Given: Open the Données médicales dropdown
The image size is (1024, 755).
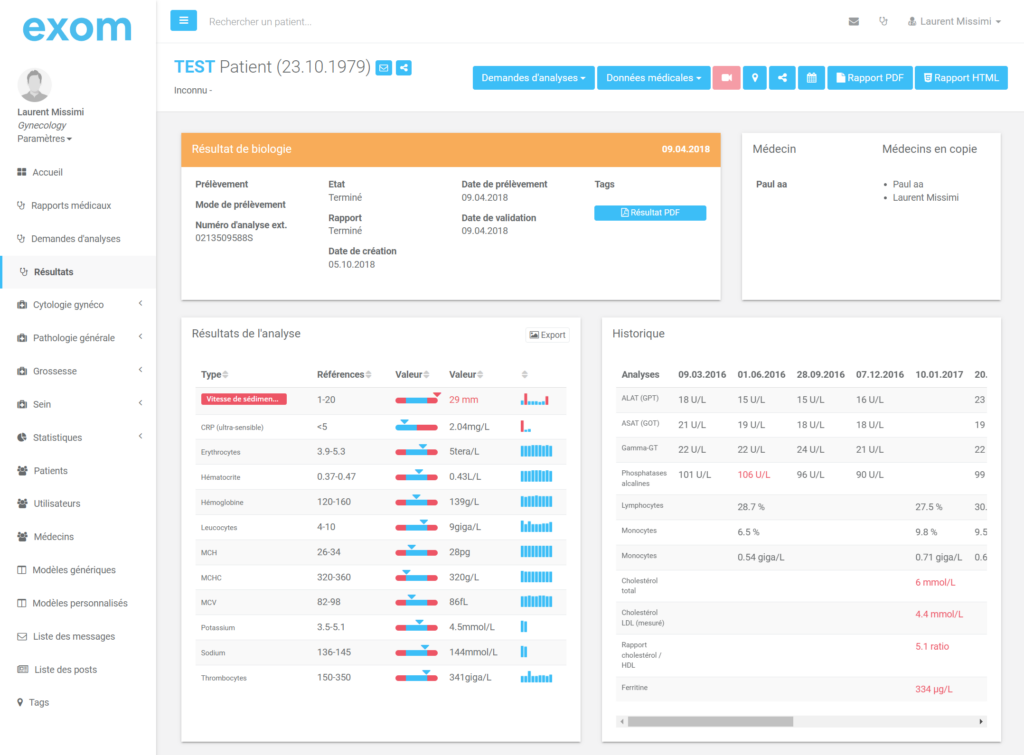Looking at the screenshot, I should coord(653,78).
